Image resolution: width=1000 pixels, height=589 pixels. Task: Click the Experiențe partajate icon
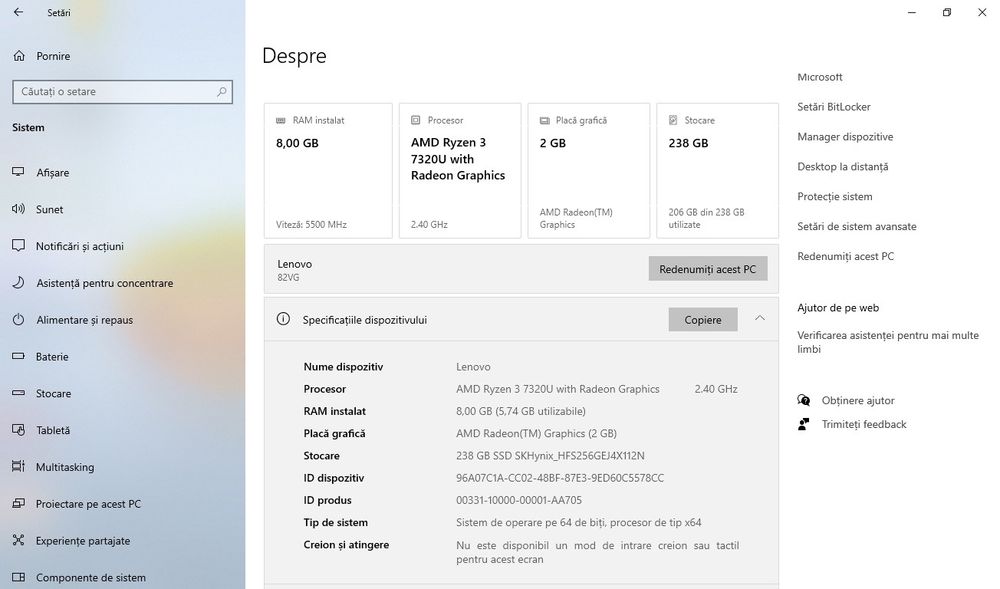(18, 541)
